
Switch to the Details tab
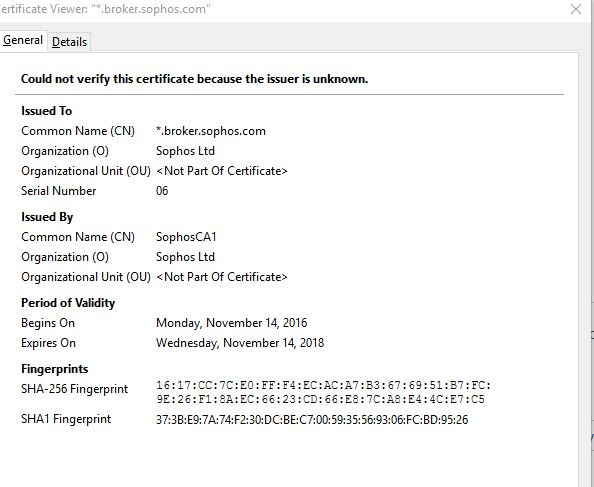click(69, 42)
